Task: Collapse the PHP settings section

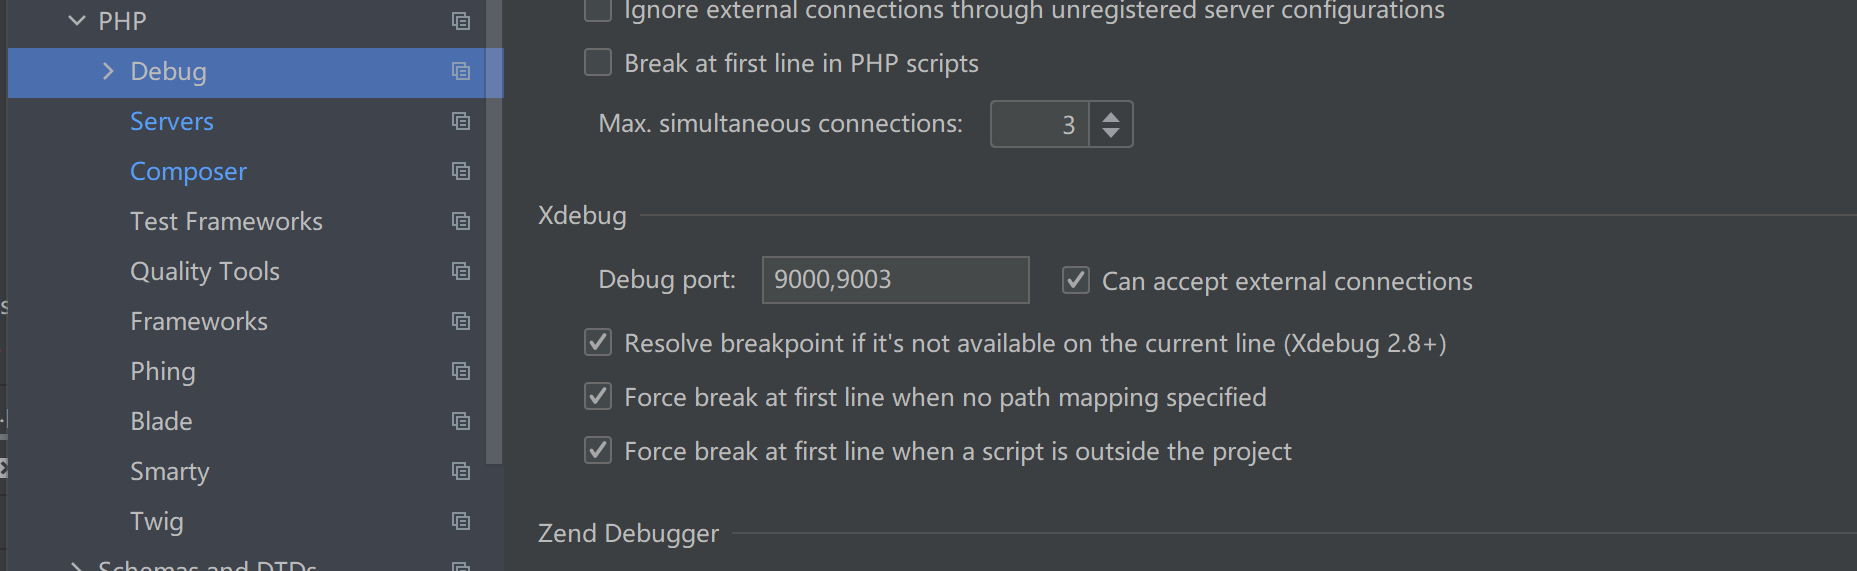Action: [77, 21]
